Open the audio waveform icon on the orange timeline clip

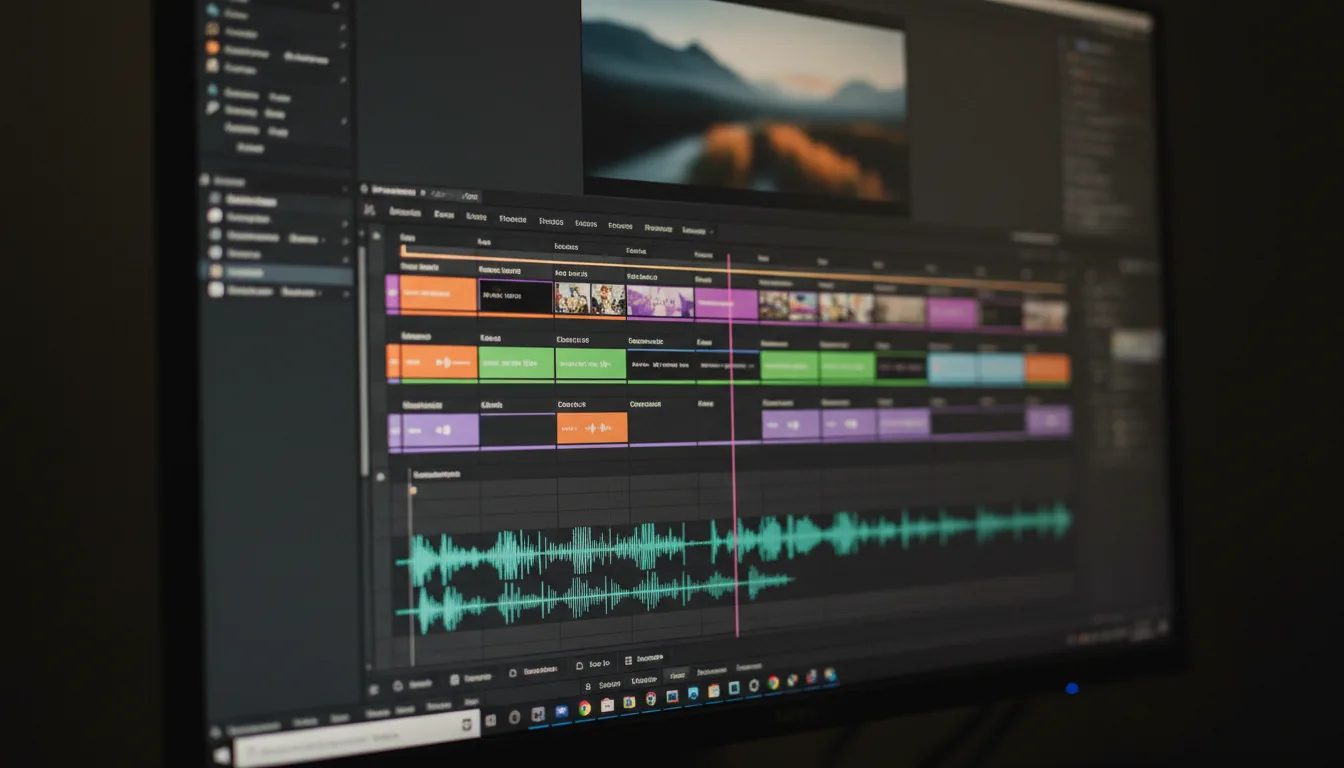tap(446, 361)
